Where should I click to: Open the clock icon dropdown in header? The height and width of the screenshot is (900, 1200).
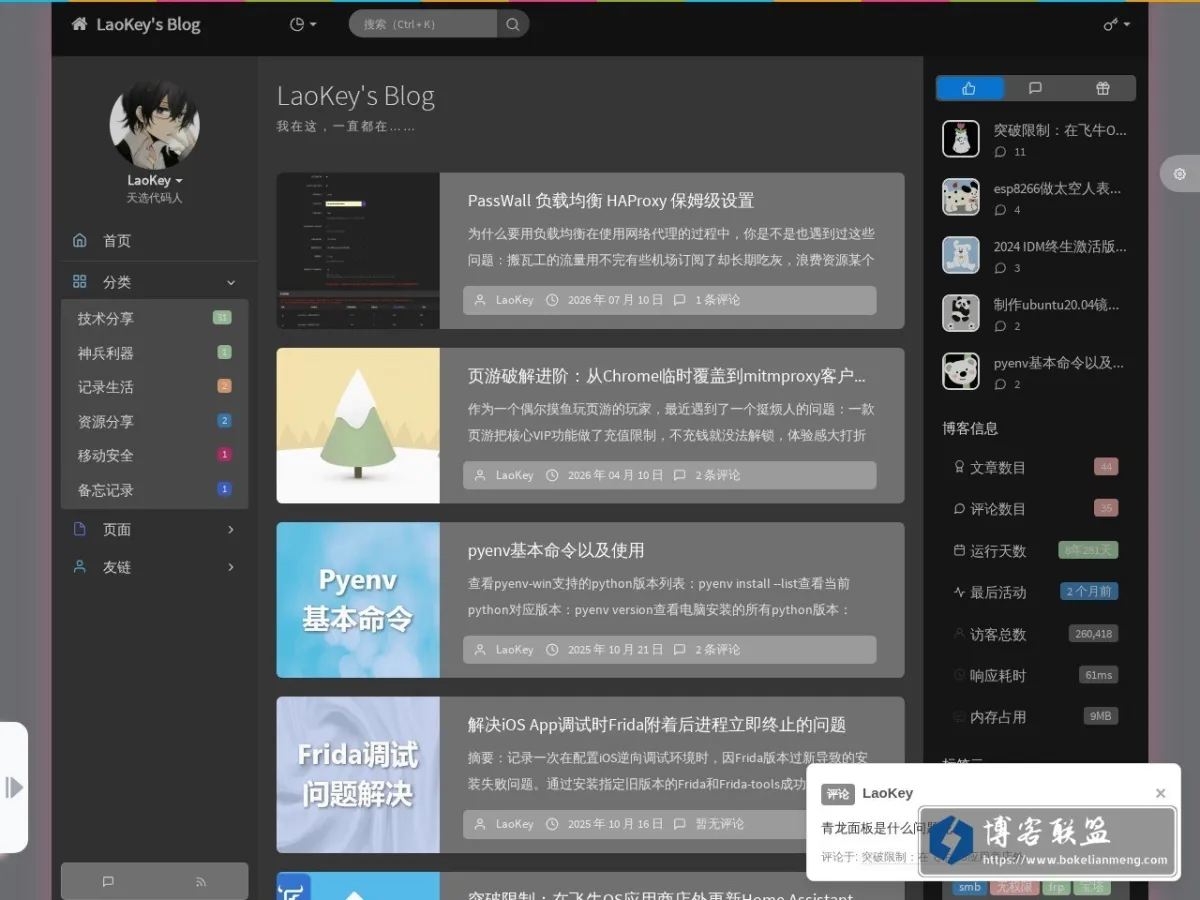click(x=302, y=24)
